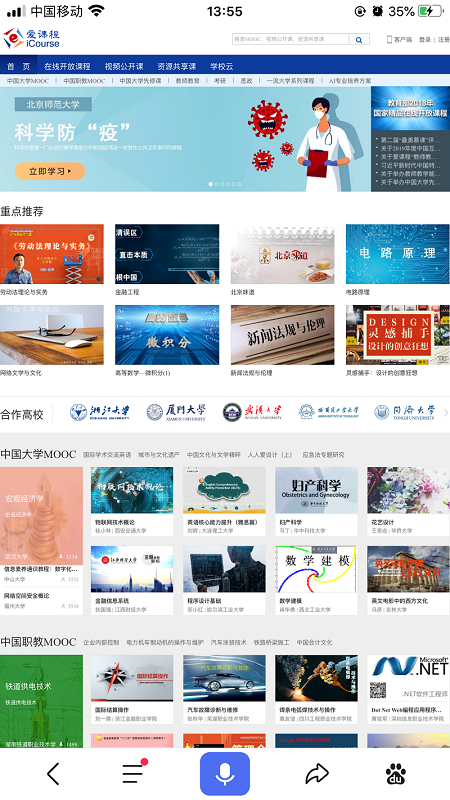
Task: Click the 网络空间安全概论 course title
Action: click(x=27, y=595)
